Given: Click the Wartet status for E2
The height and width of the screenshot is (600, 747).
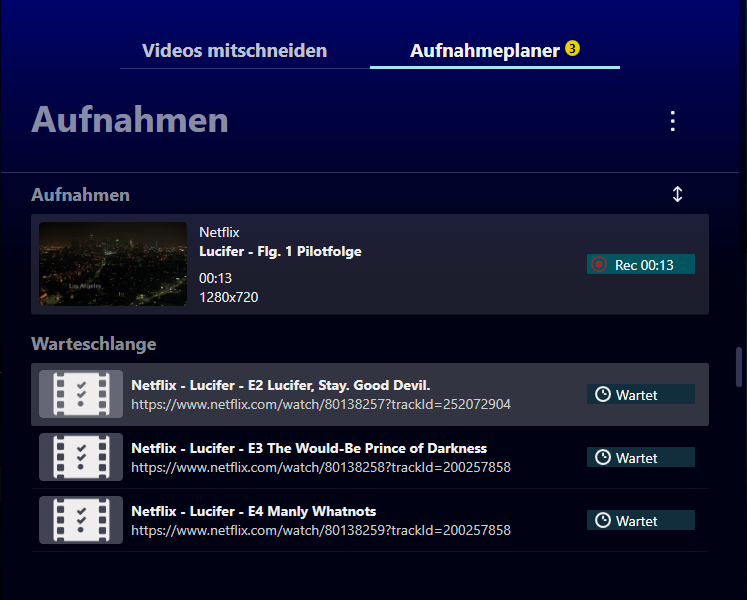Looking at the screenshot, I should click(641, 394).
